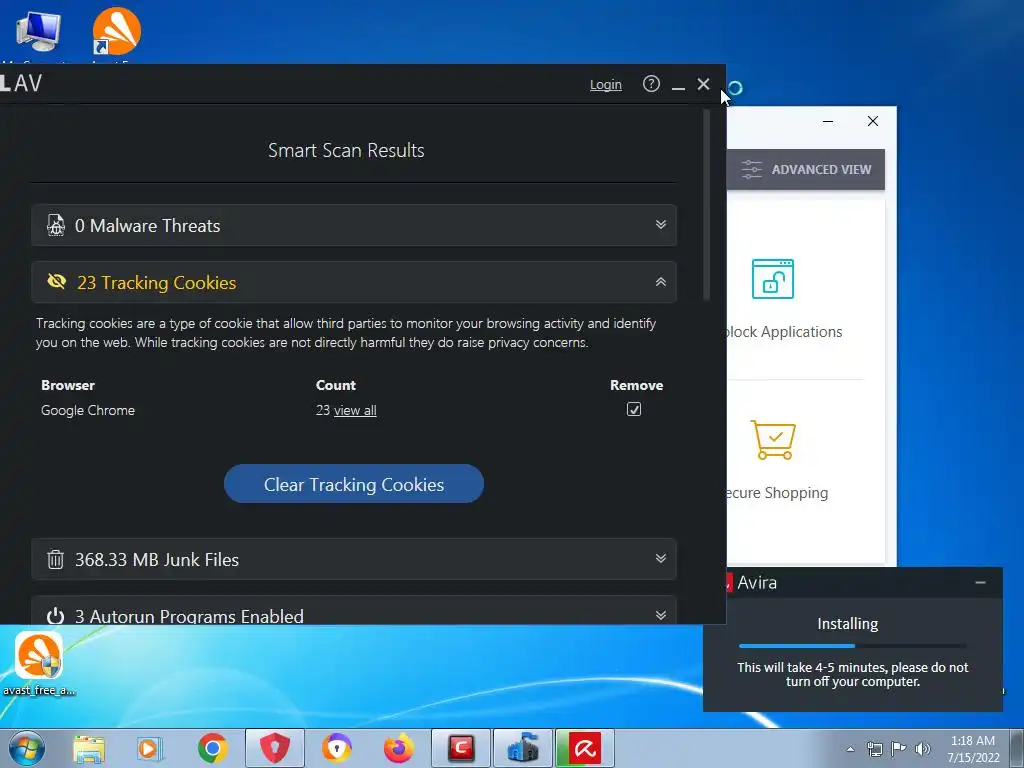
Task: Launch Firefox from the taskbar
Action: [398, 748]
